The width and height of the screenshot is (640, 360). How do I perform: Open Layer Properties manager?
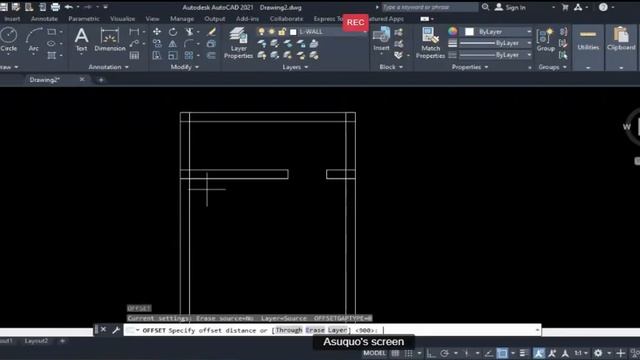click(238, 43)
